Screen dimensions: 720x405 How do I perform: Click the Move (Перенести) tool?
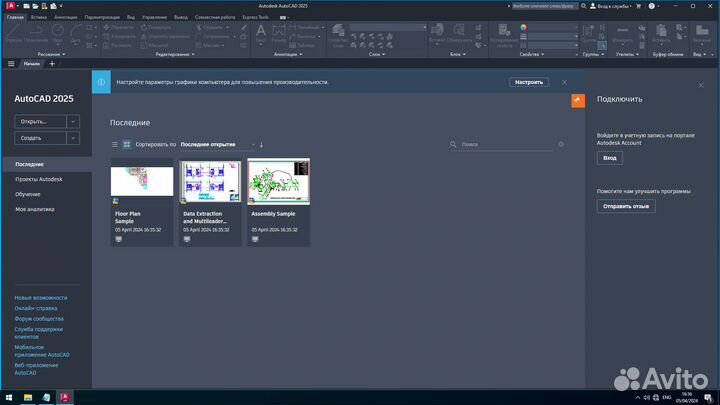(119, 28)
